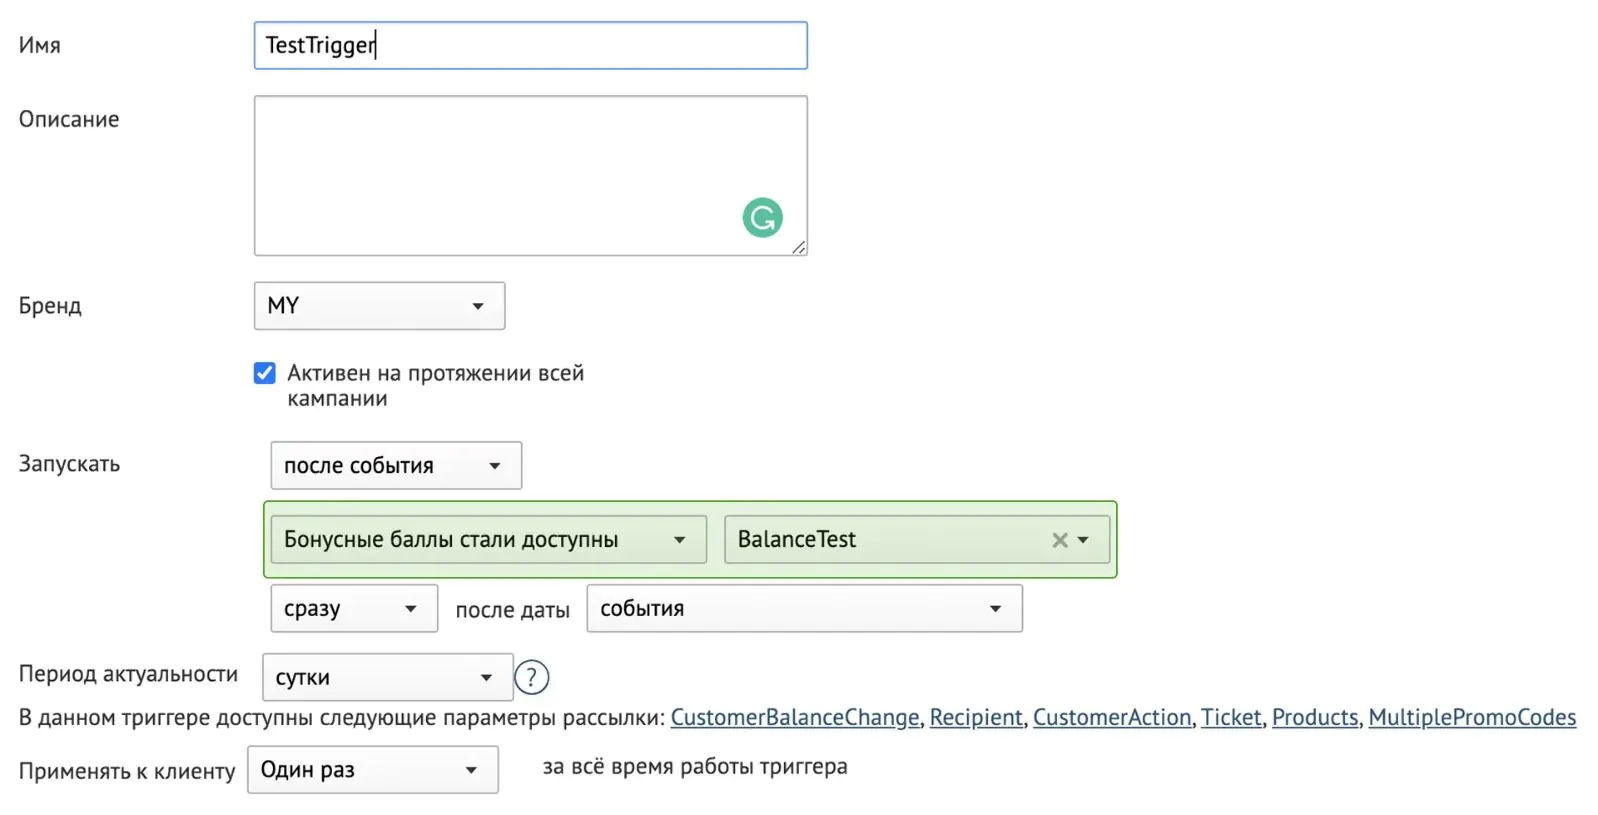
Task: Grab the description textarea resize handle
Action: [x=798, y=247]
